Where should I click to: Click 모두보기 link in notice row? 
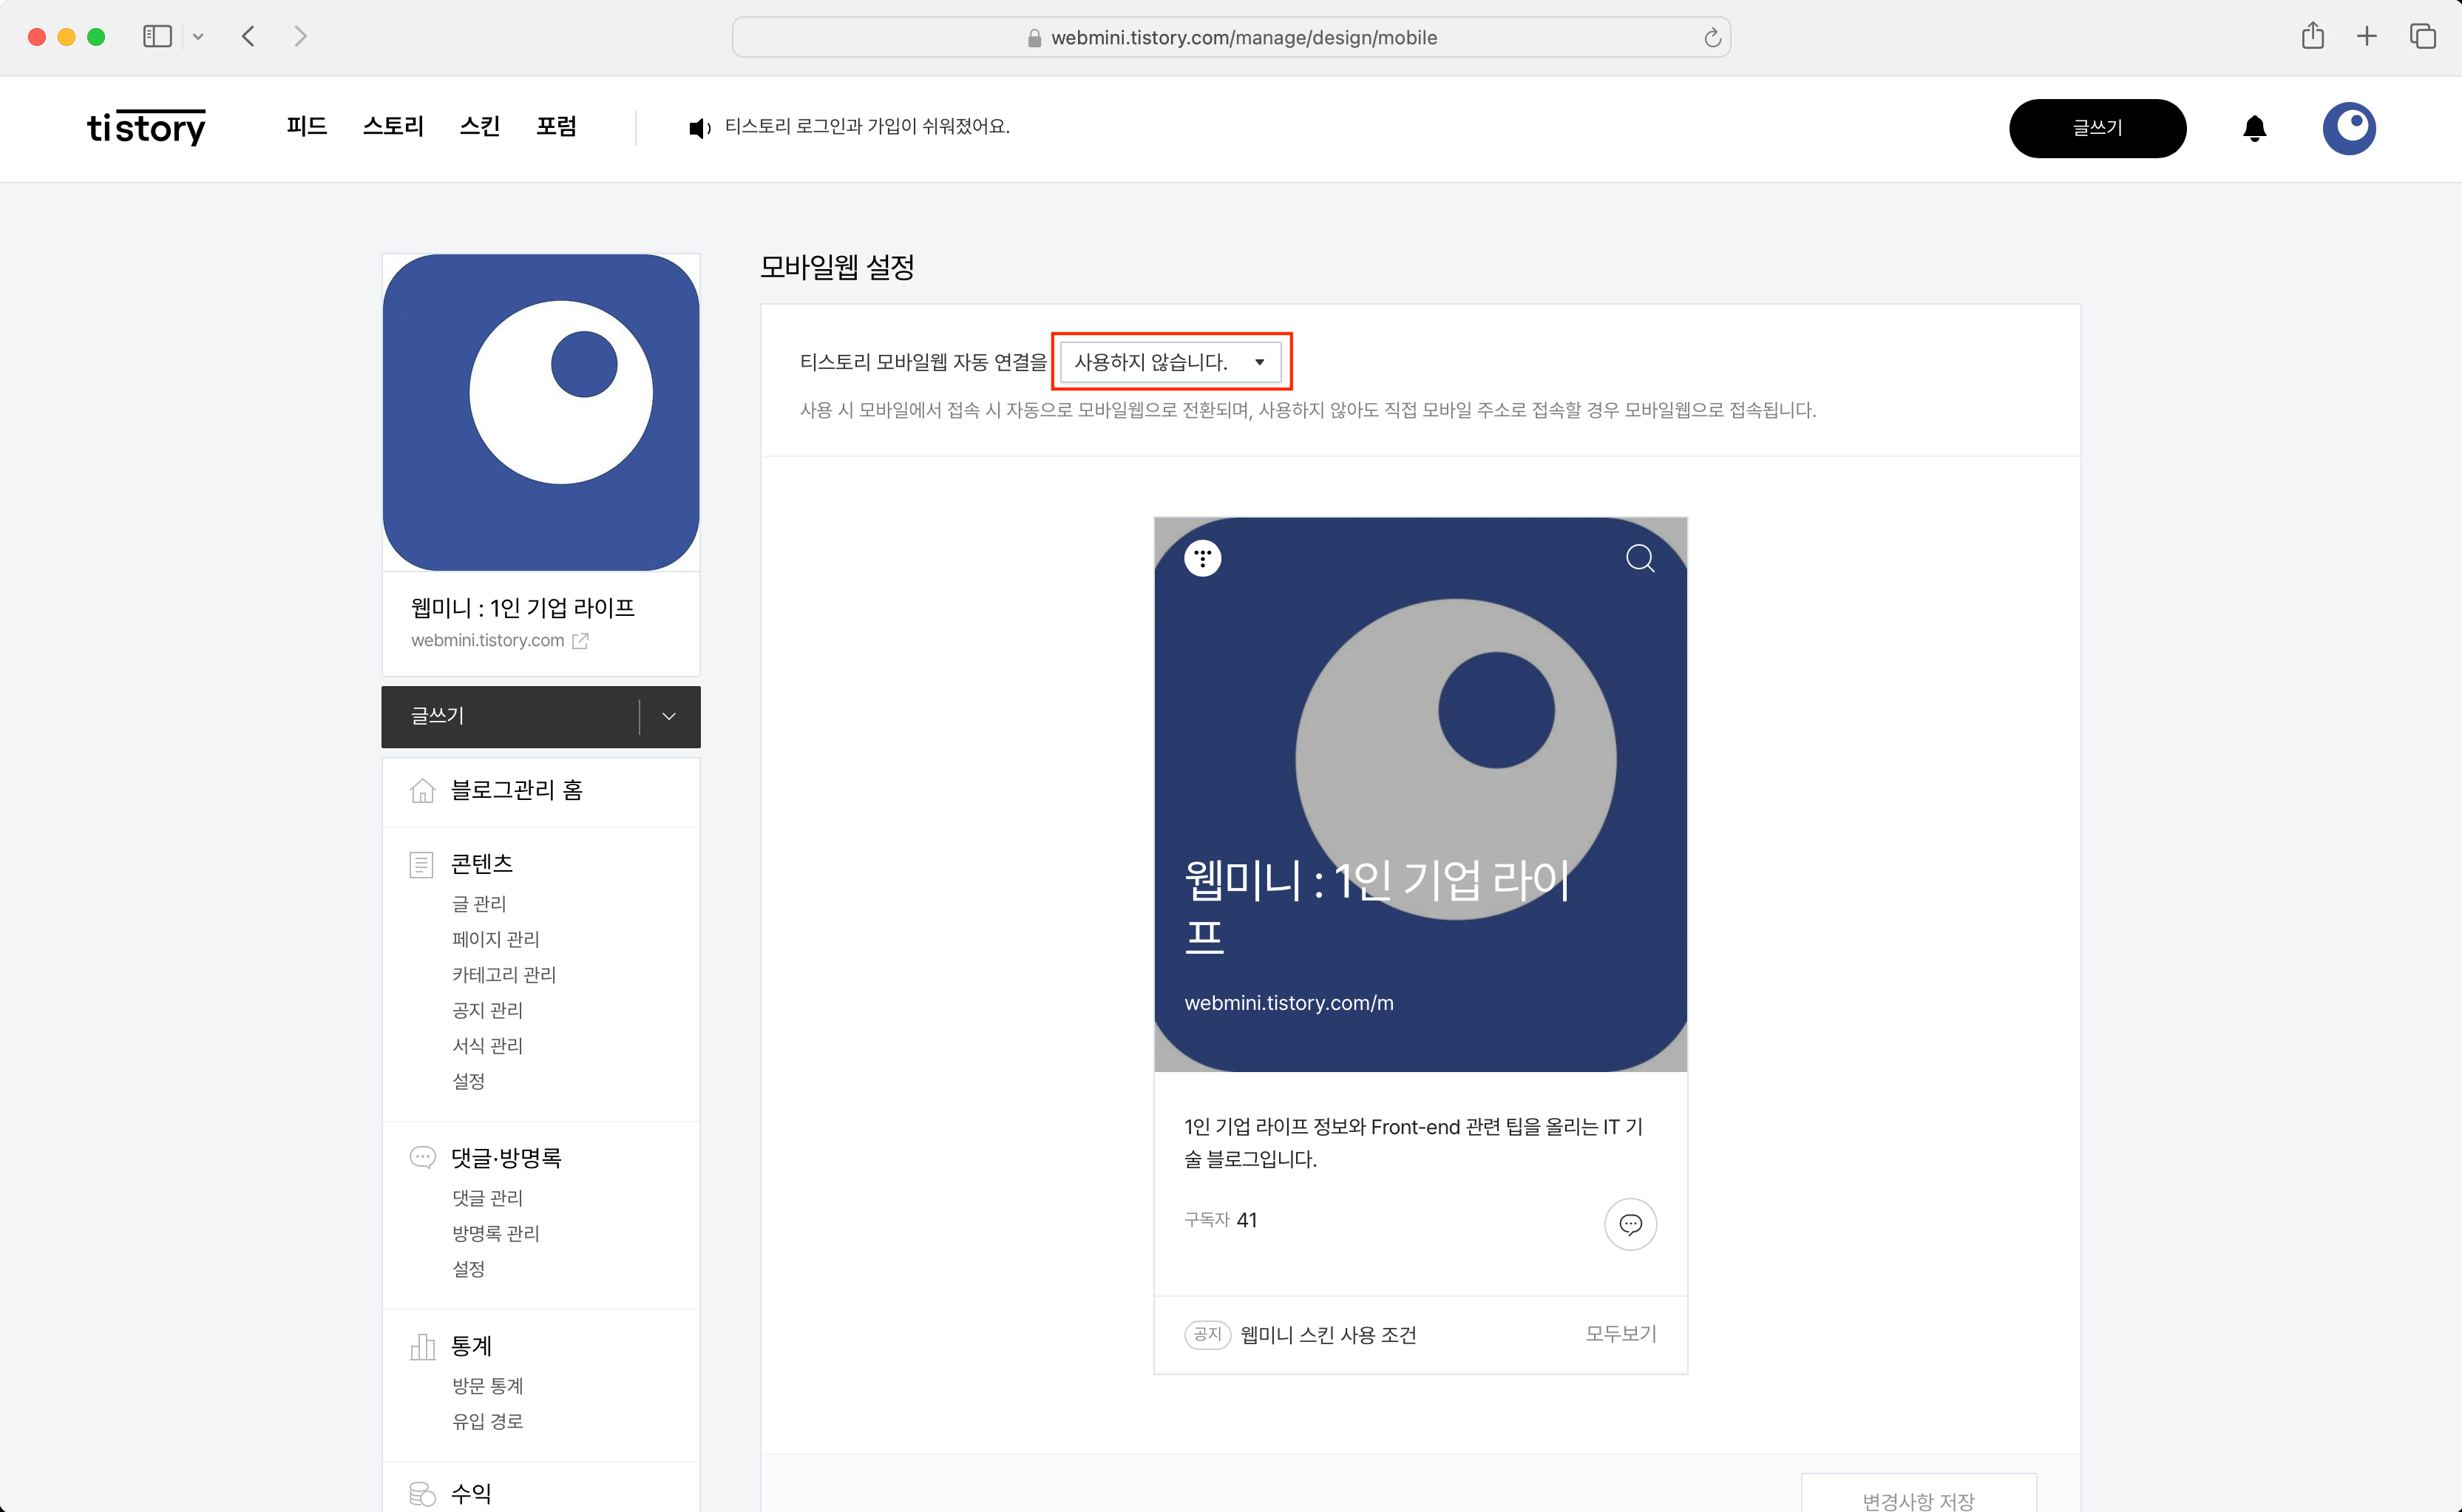(x=1620, y=1334)
